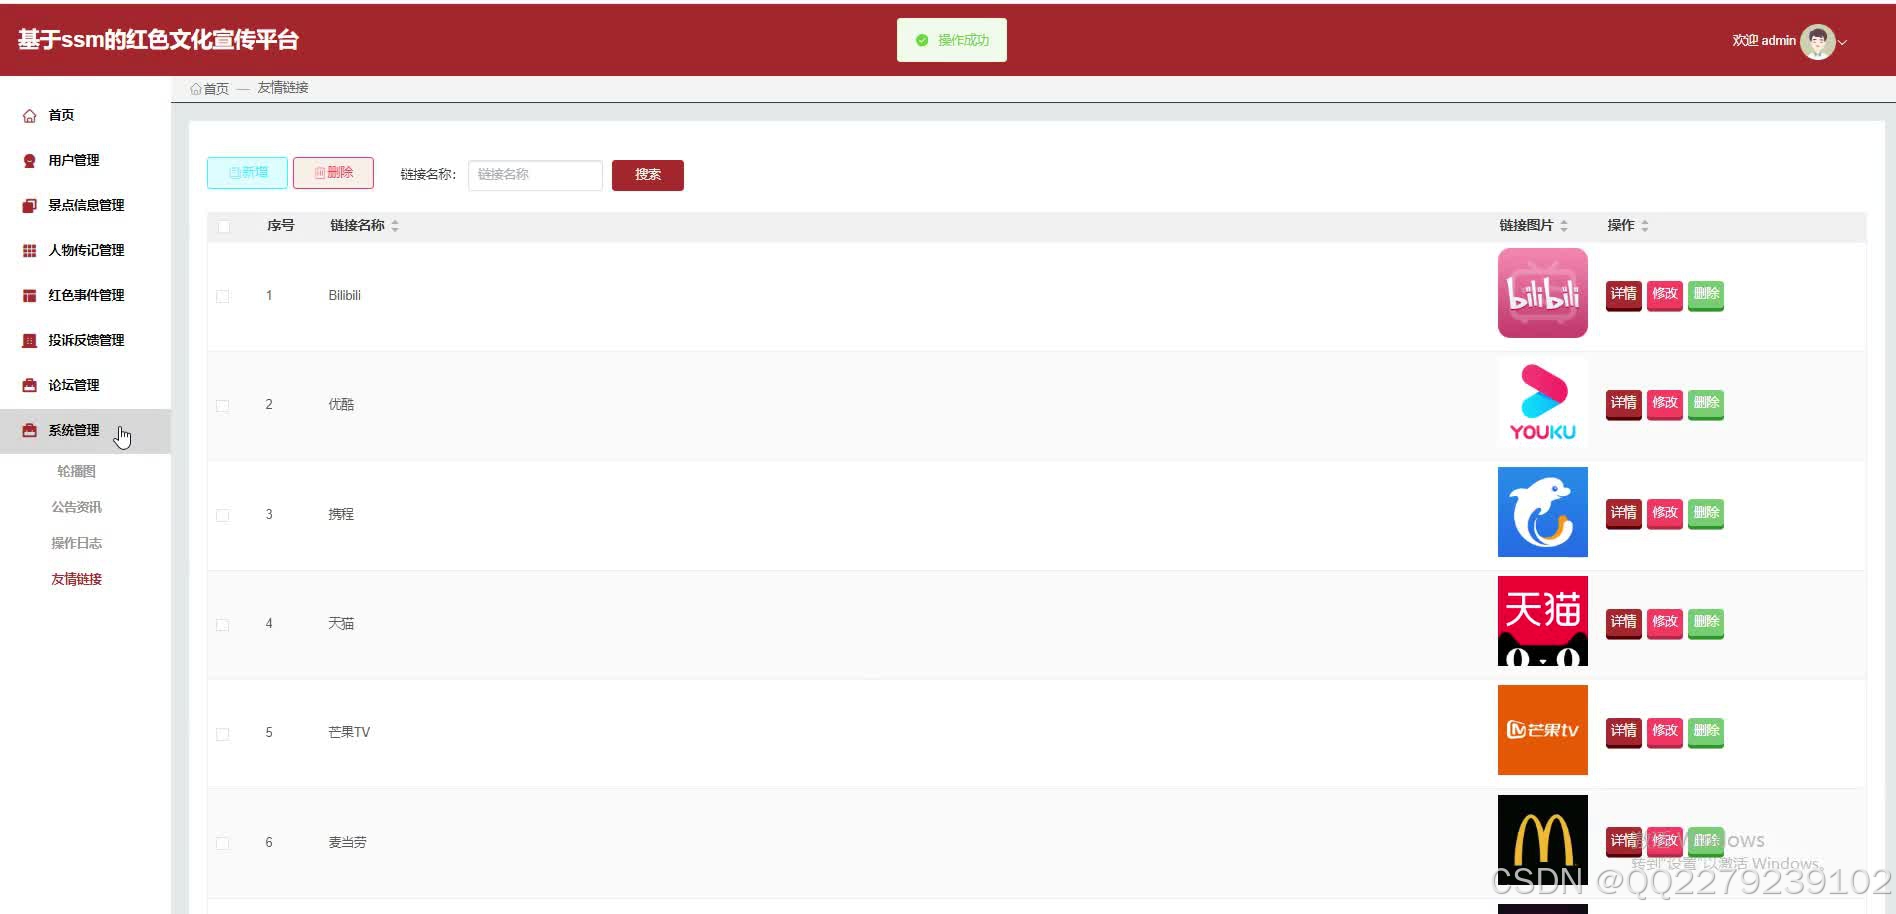Check the 麦当劳 row checkbox
This screenshot has width=1896, height=914.
click(x=223, y=843)
